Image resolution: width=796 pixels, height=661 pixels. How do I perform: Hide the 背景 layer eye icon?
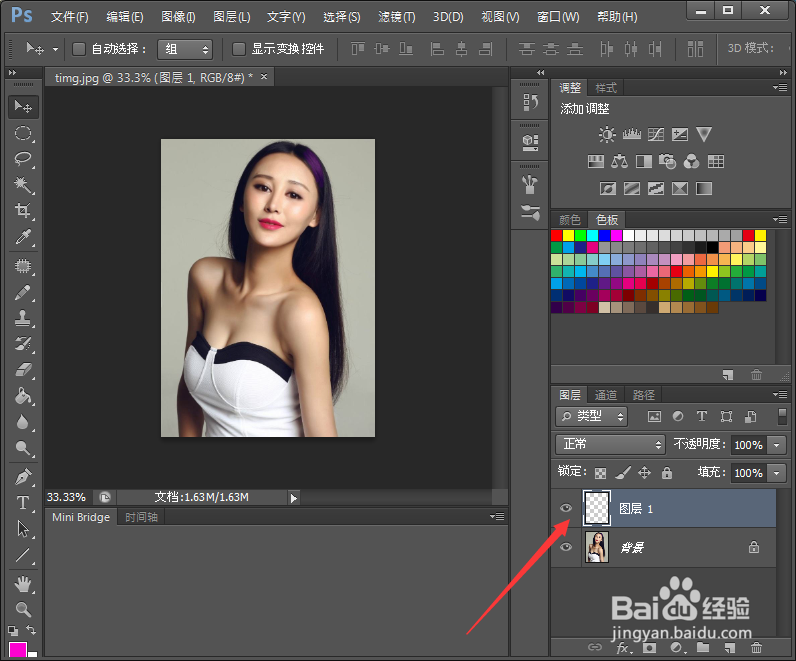click(566, 547)
